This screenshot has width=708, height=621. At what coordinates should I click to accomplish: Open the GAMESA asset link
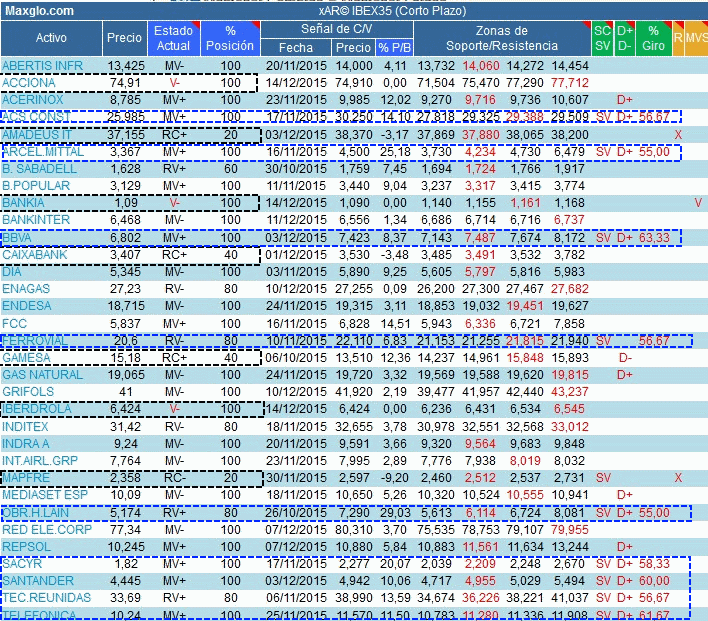pos(26,358)
